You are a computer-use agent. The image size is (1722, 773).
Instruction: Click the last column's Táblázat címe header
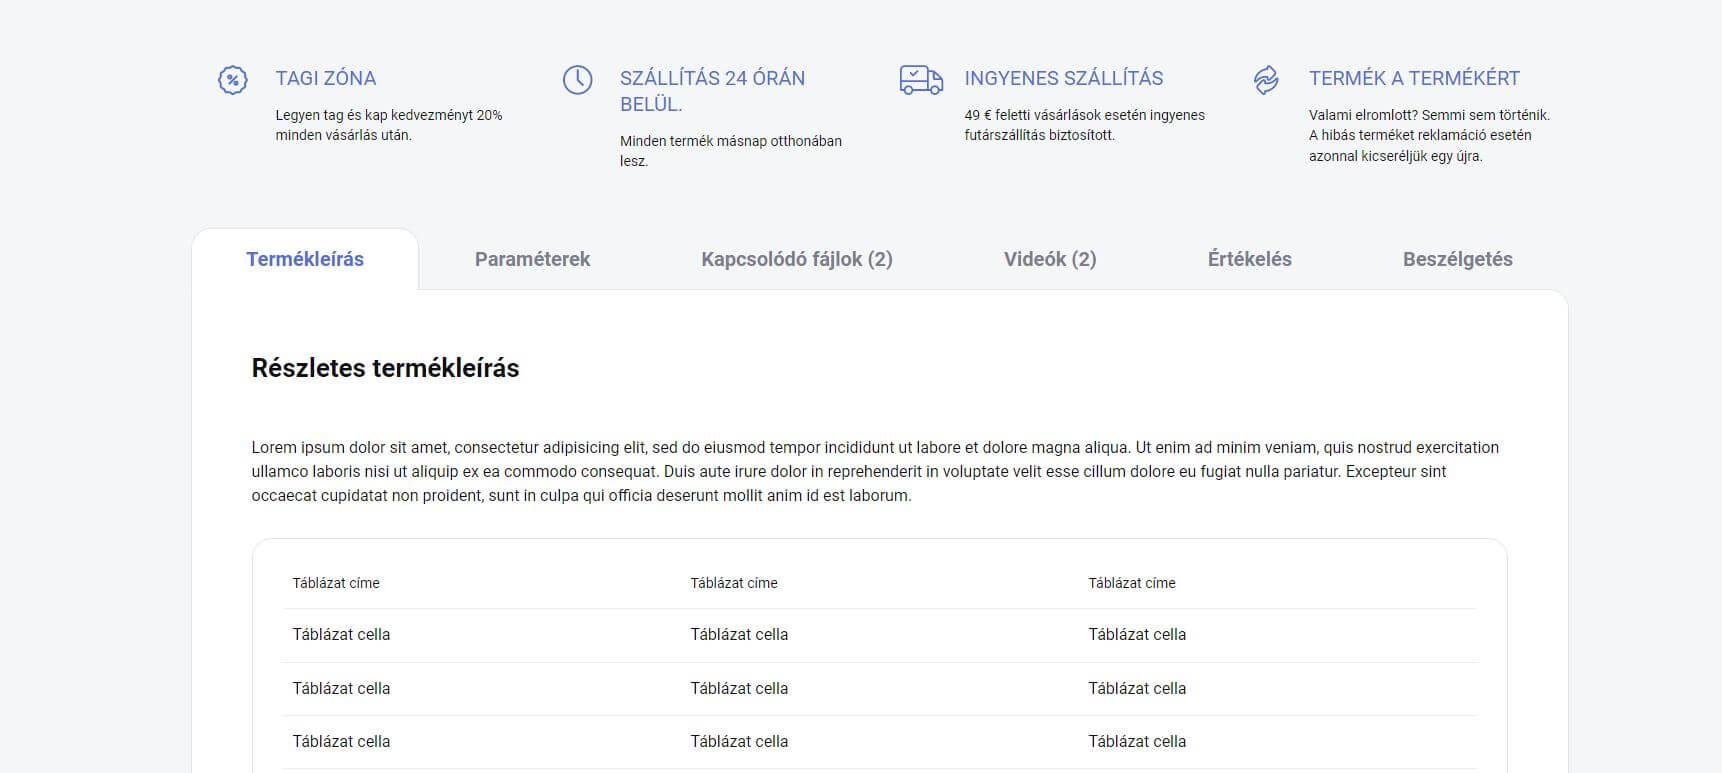click(x=1132, y=583)
